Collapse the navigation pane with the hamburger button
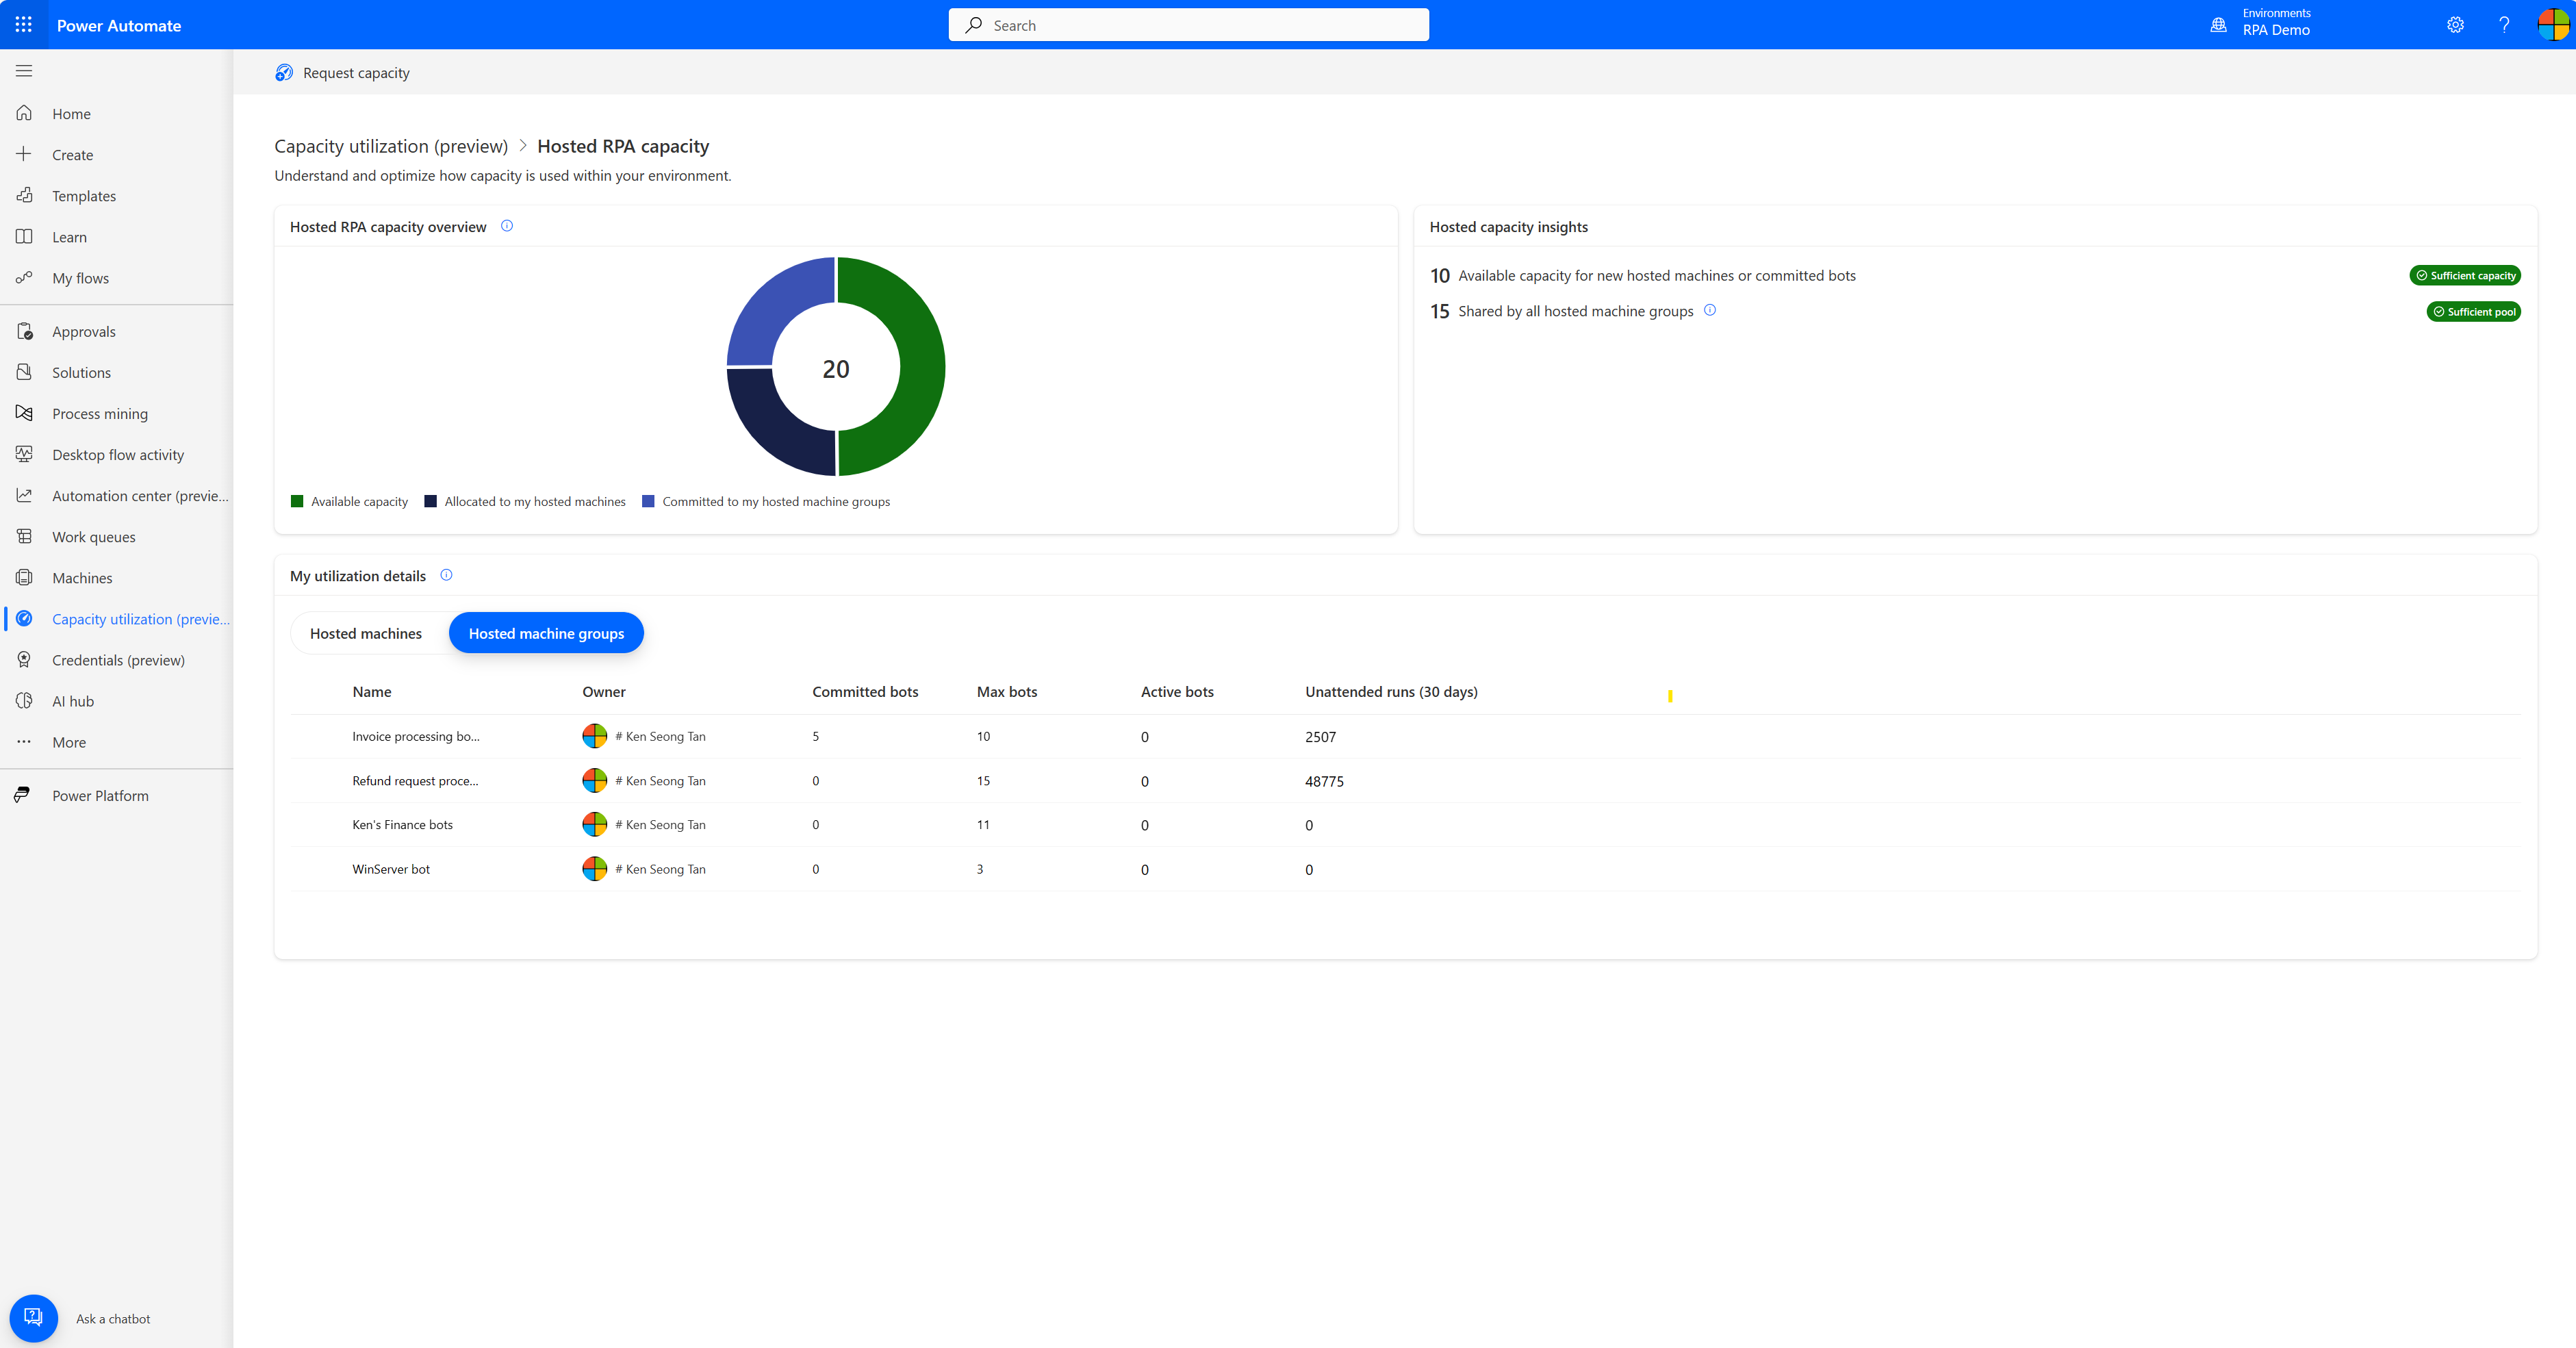Viewport: 2576px width, 1348px height. 24,71
